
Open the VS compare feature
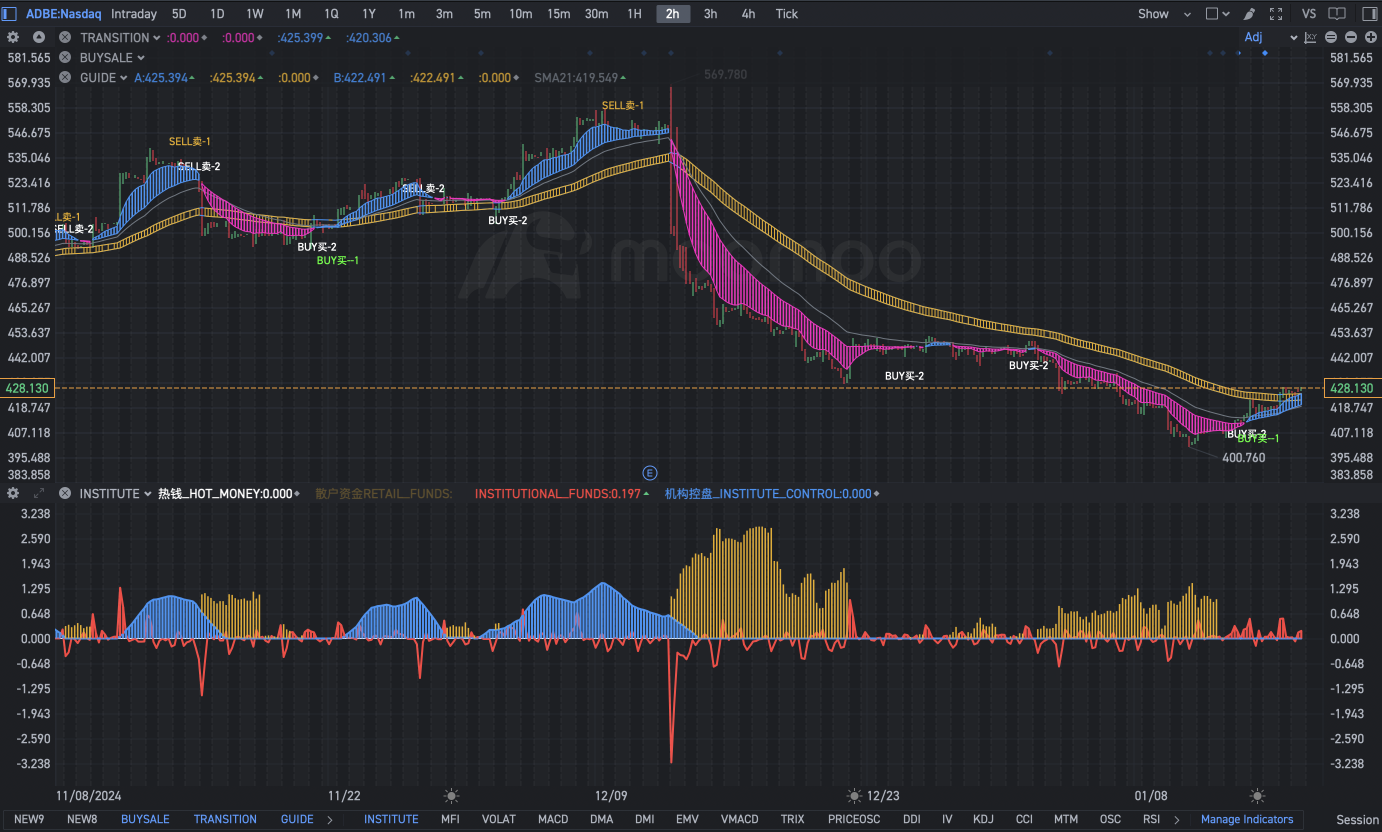click(1309, 14)
